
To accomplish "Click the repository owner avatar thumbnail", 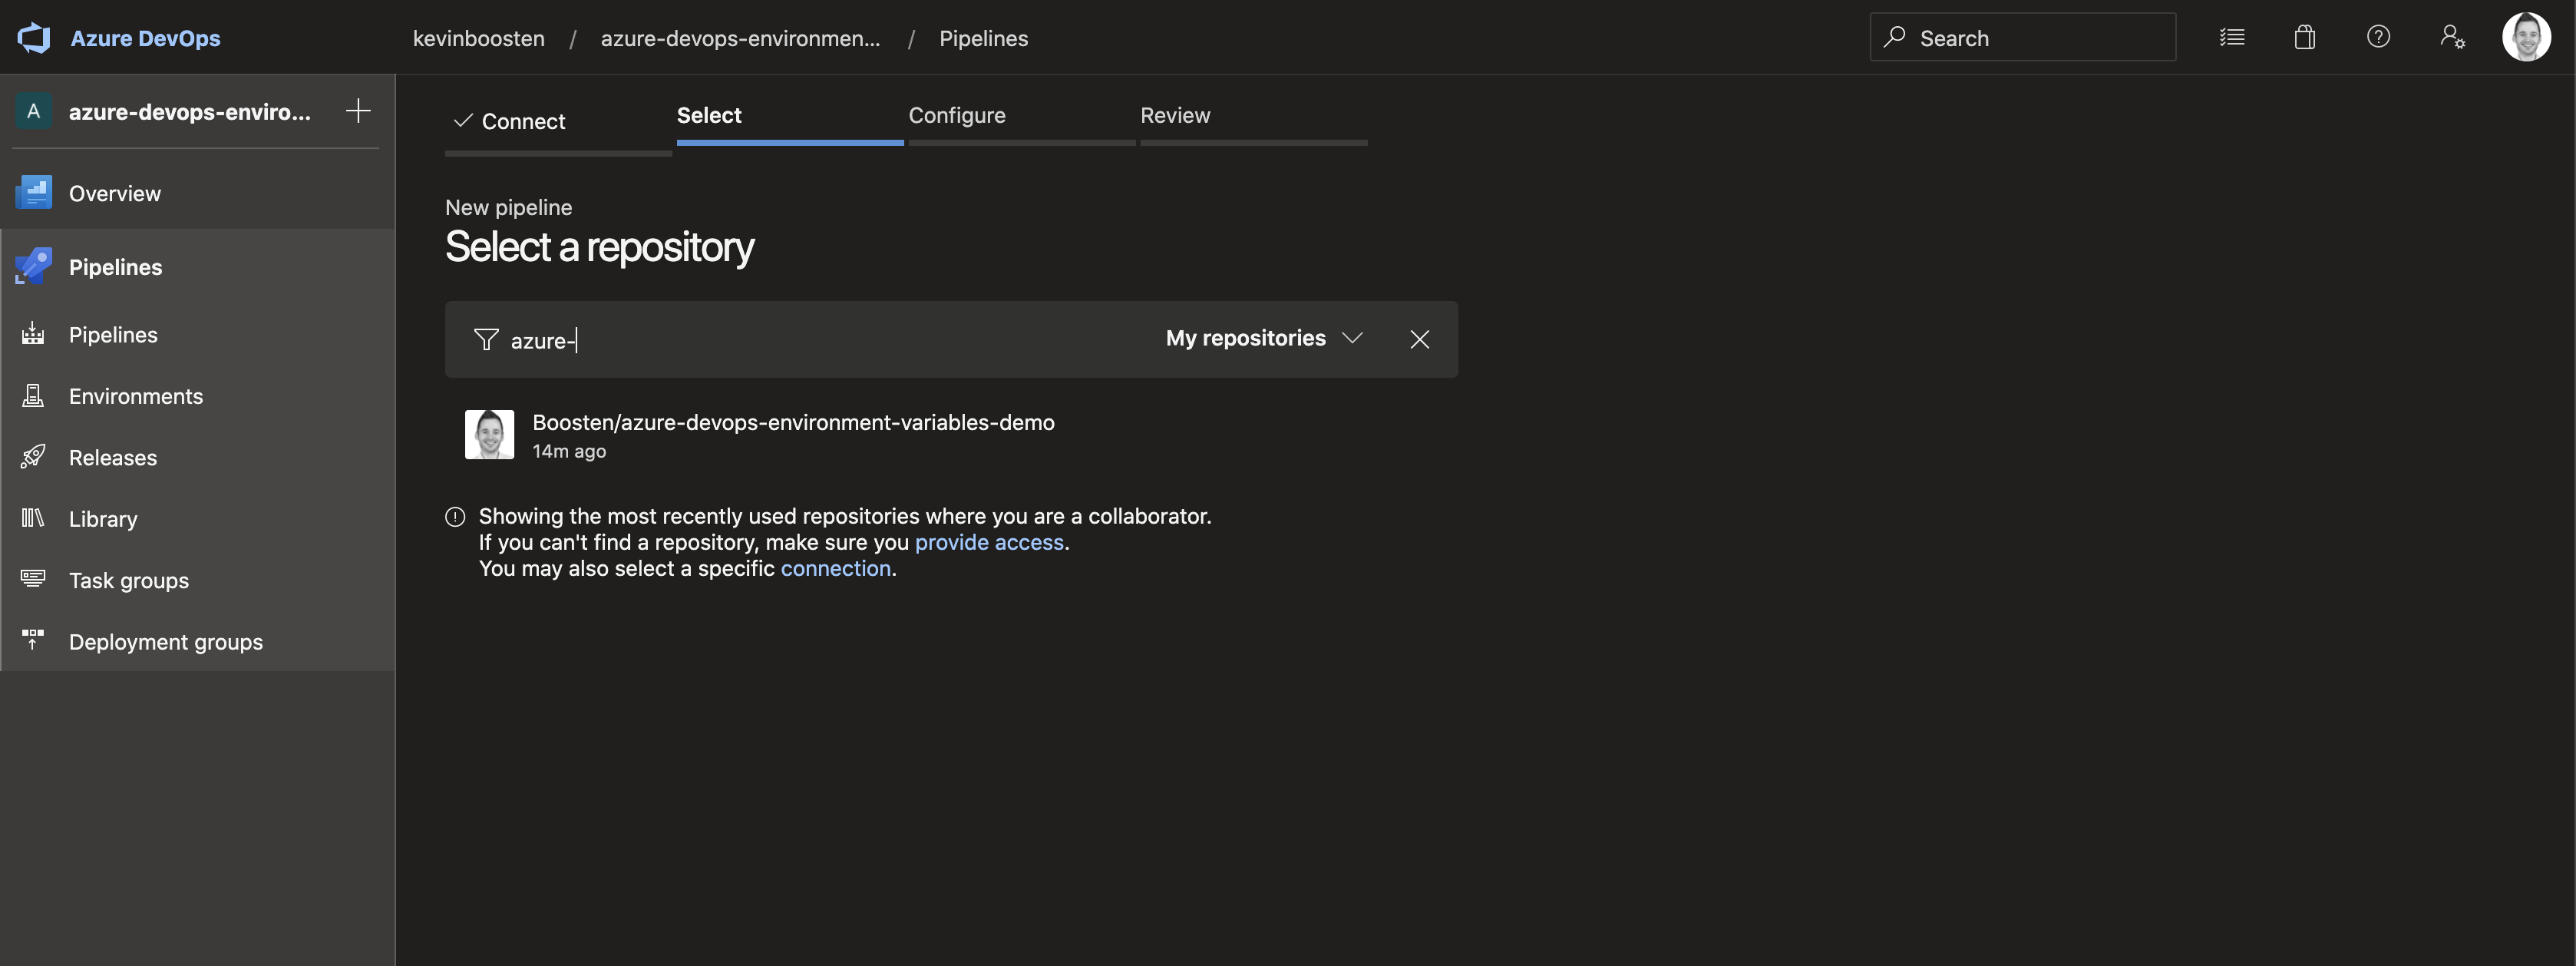I will (x=490, y=434).
